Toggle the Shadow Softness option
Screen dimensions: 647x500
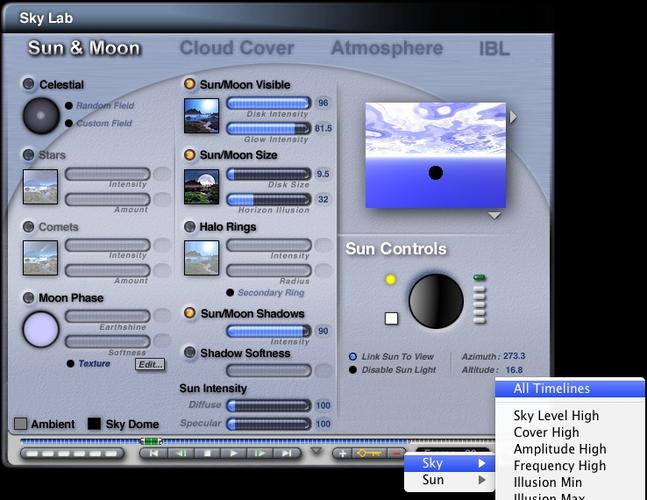coord(189,353)
